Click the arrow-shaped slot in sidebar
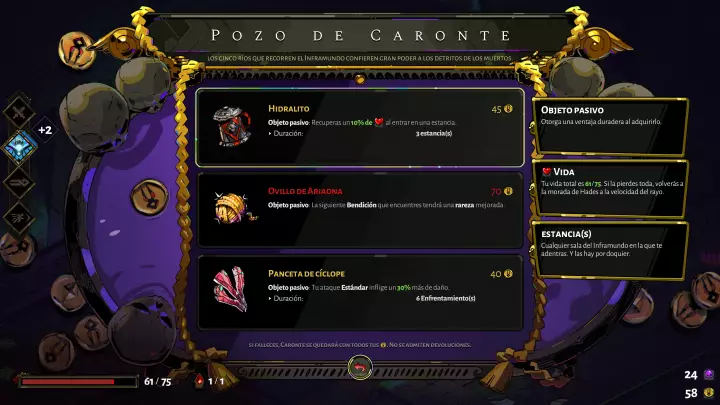 [x=19, y=183]
